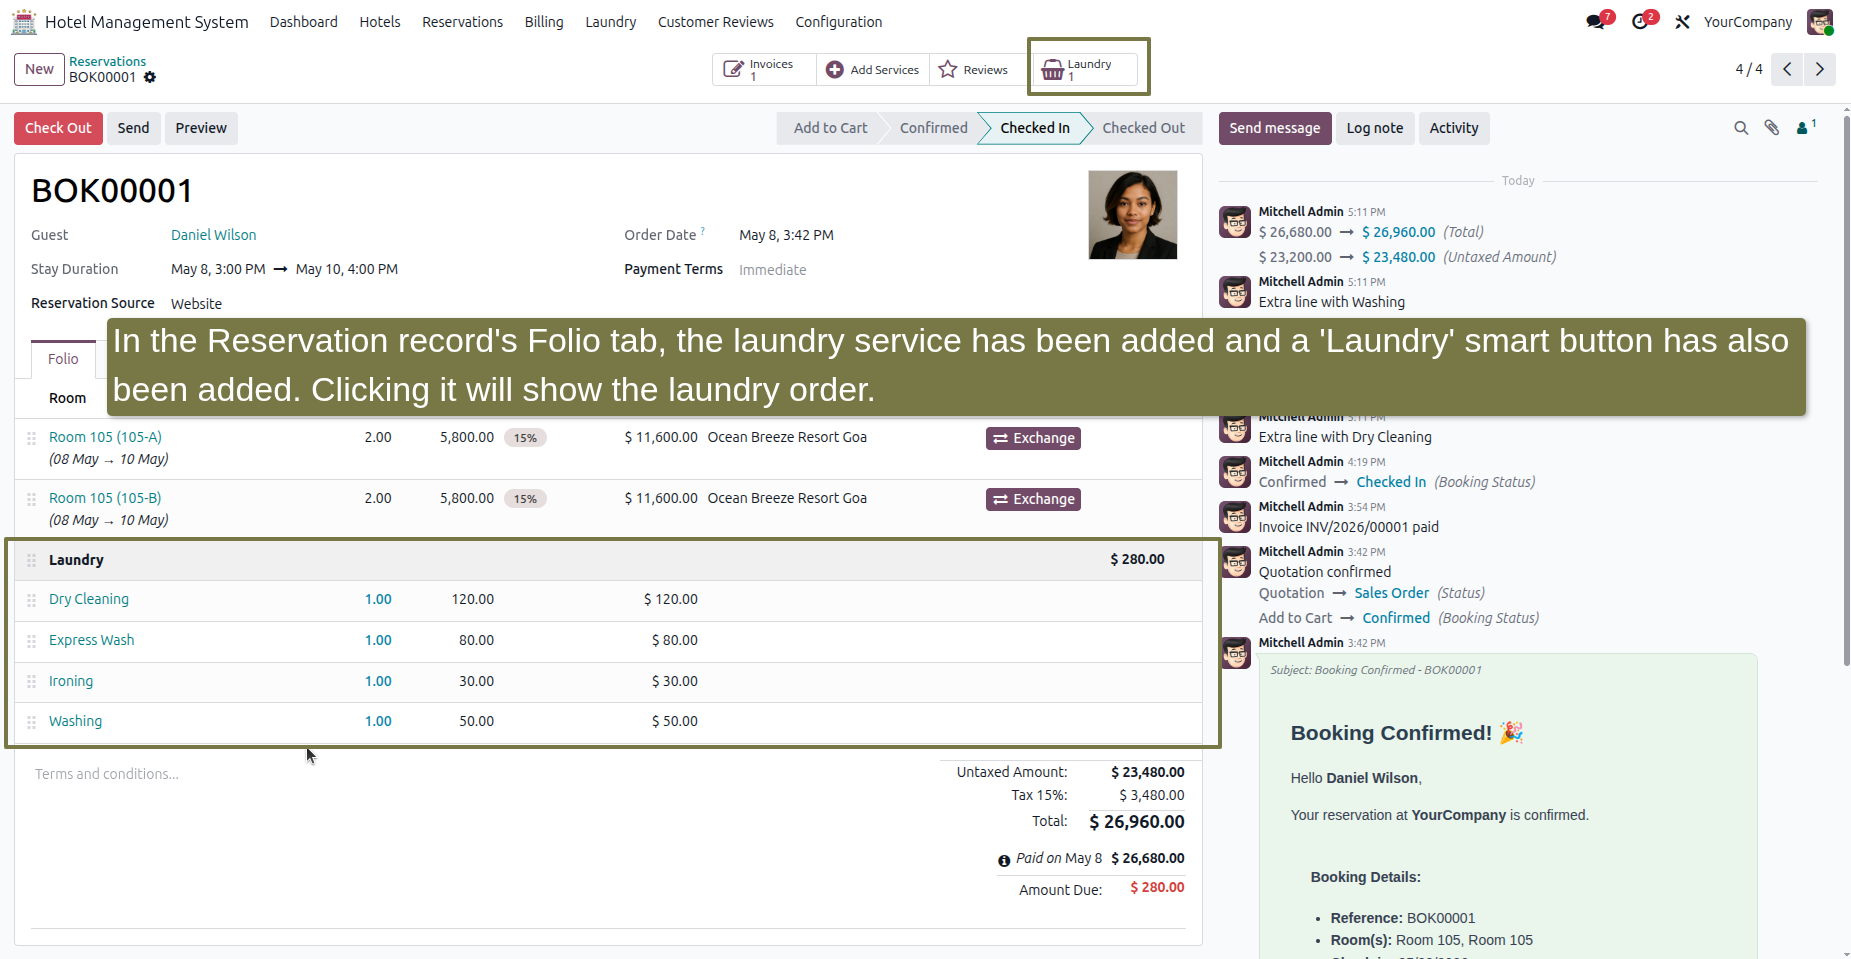The height and width of the screenshot is (959, 1851).
Task: Select the Checked Out status stage
Action: [1143, 128]
